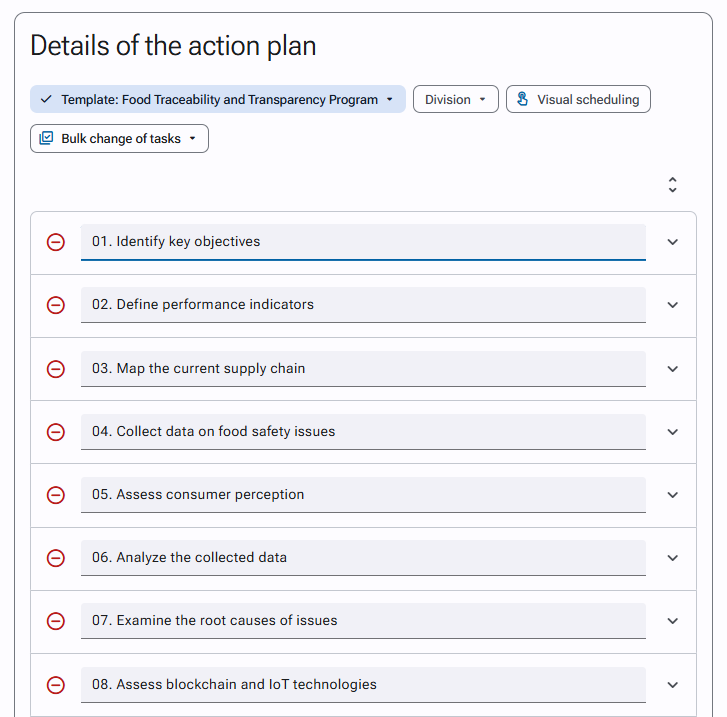Click the Visual scheduling button
Image resolution: width=727 pixels, height=717 pixels.
[x=578, y=99]
